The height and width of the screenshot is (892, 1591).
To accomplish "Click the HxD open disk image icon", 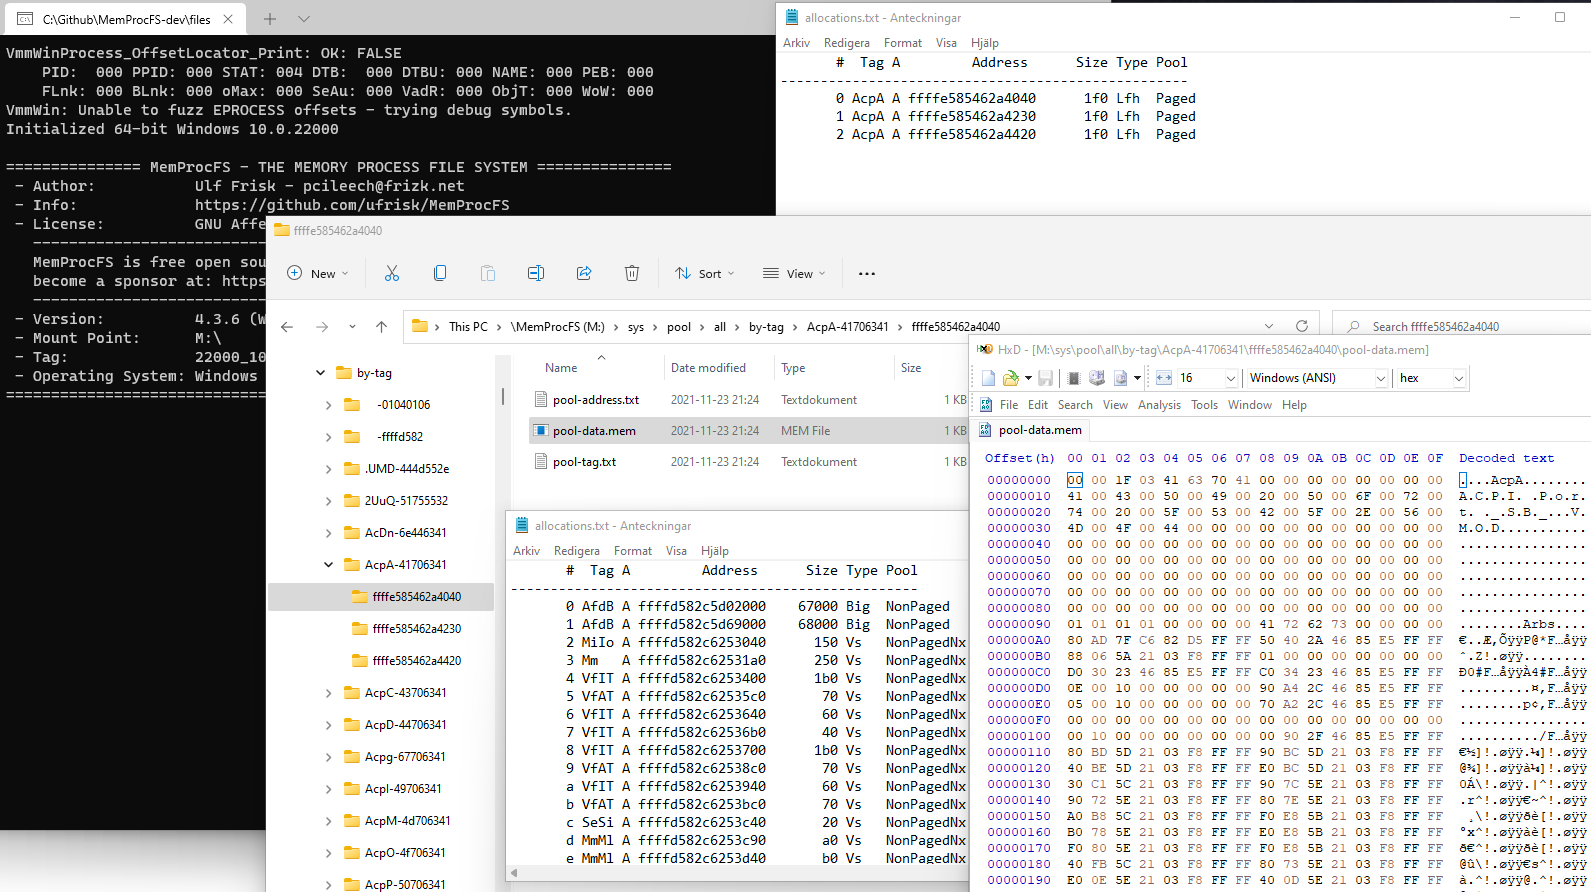I will (1120, 378).
